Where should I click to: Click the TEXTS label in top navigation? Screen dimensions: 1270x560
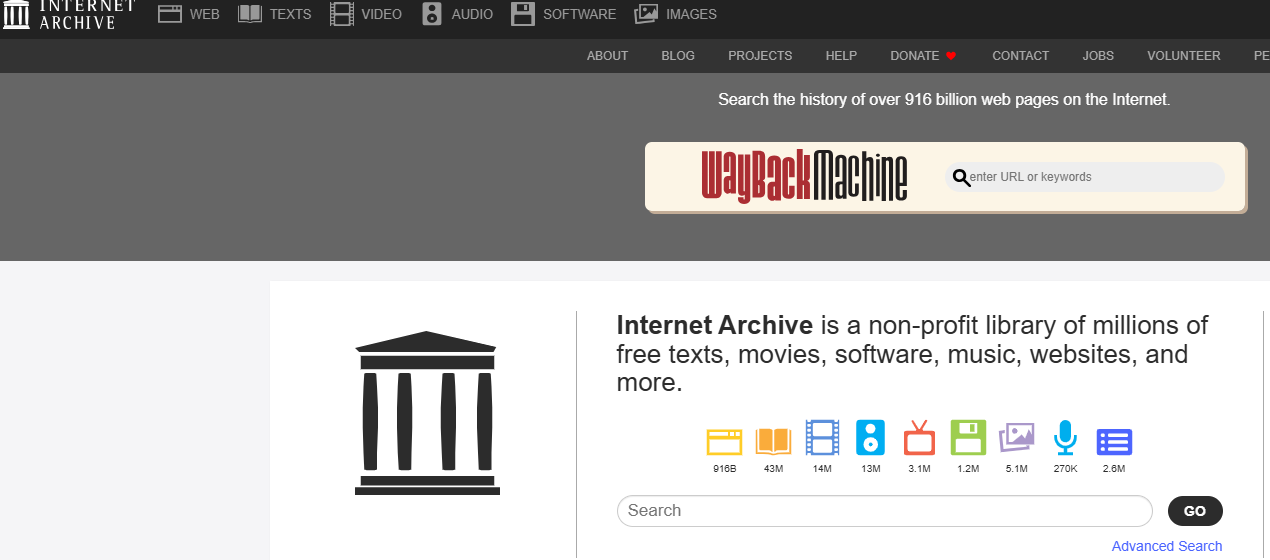click(290, 15)
